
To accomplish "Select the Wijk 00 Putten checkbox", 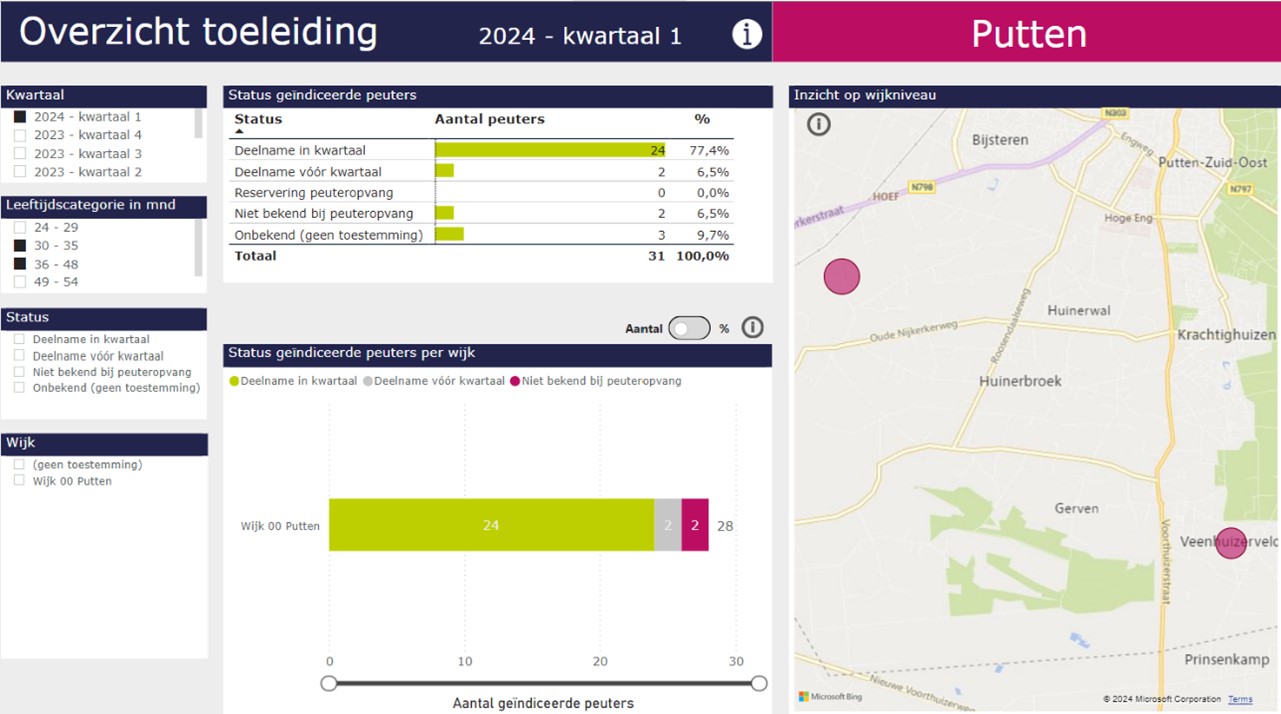I will tap(19, 481).
